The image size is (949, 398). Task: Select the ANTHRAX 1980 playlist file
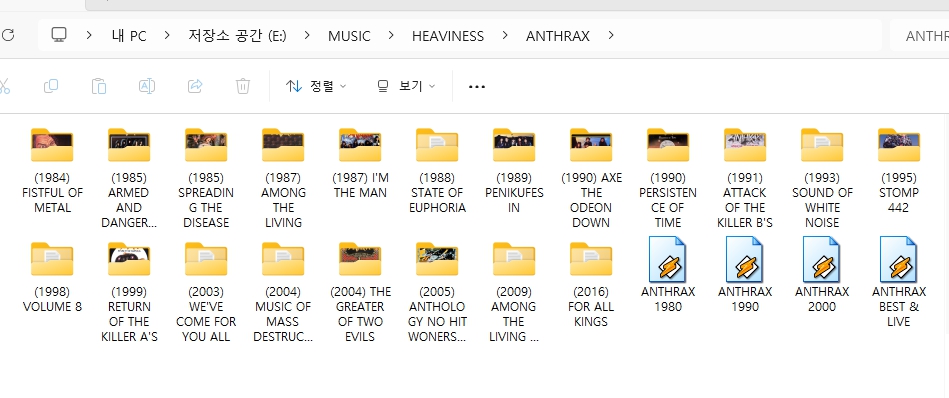coord(668,274)
